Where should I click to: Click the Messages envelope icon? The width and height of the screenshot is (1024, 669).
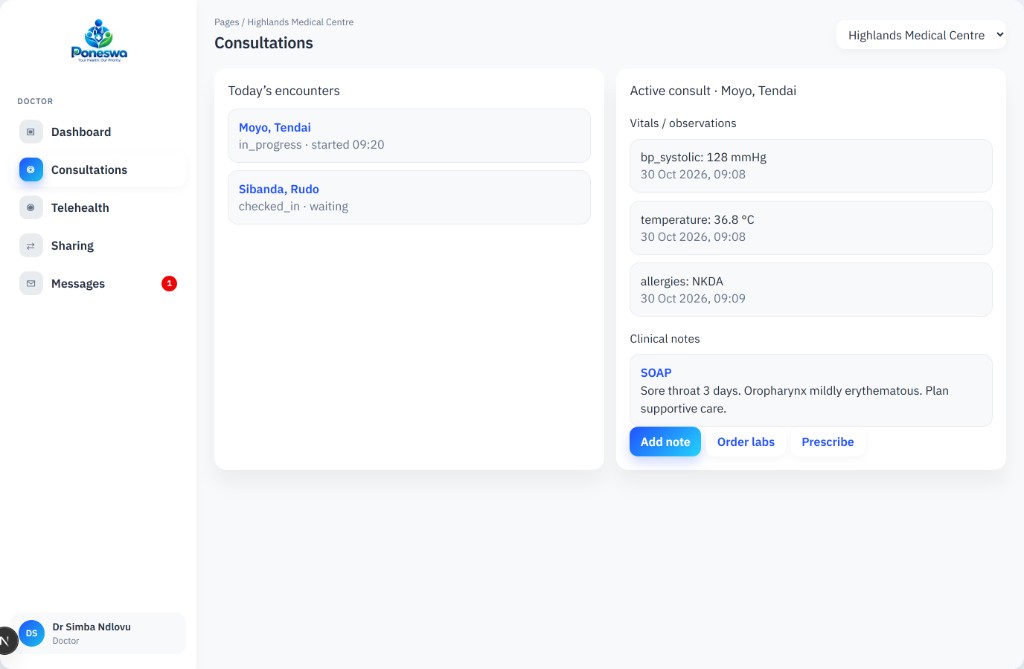click(x=31, y=284)
